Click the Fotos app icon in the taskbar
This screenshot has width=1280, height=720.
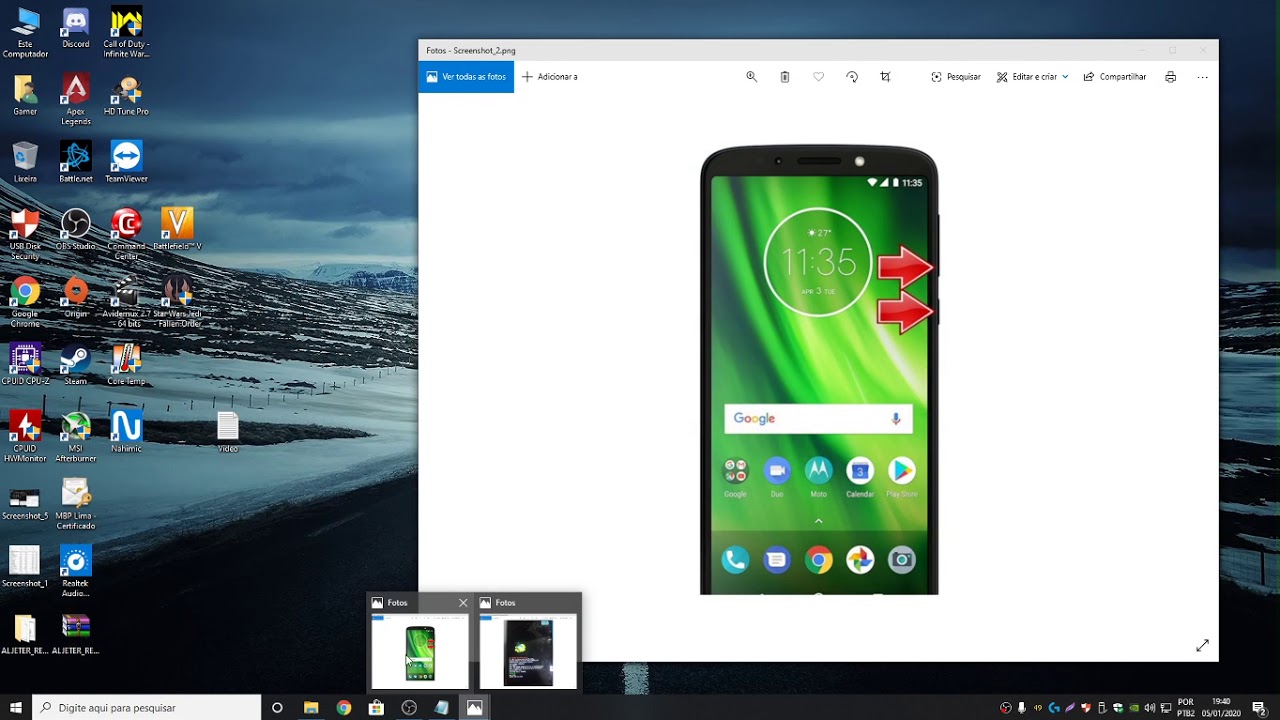pos(474,707)
